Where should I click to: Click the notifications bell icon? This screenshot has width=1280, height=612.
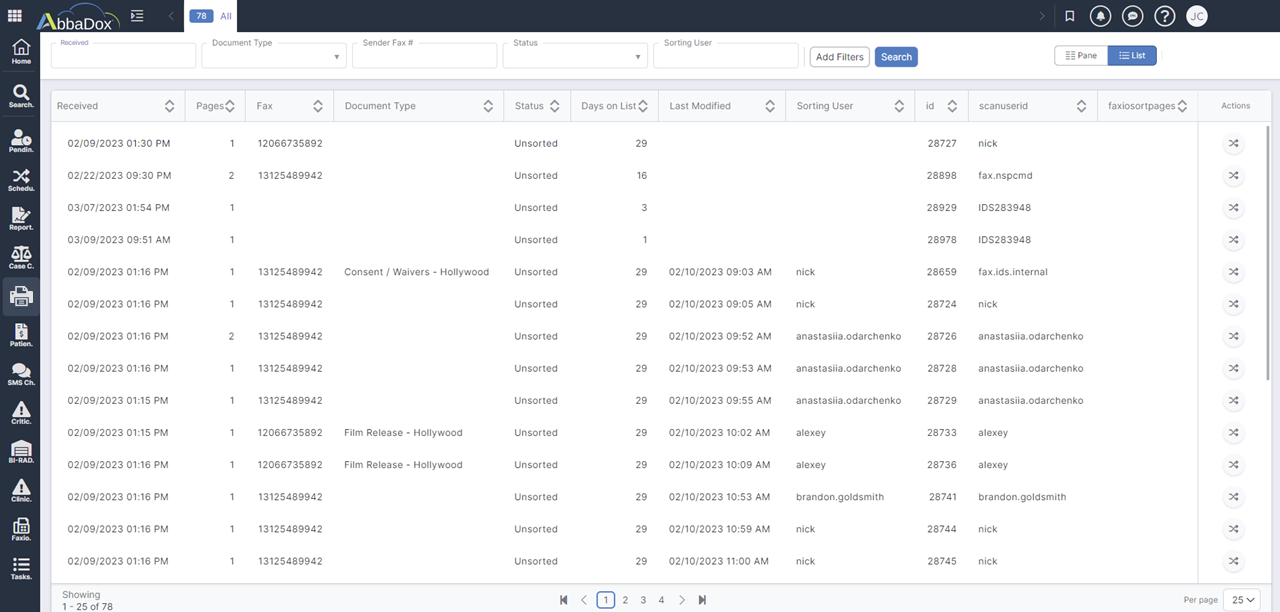tap(1100, 15)
